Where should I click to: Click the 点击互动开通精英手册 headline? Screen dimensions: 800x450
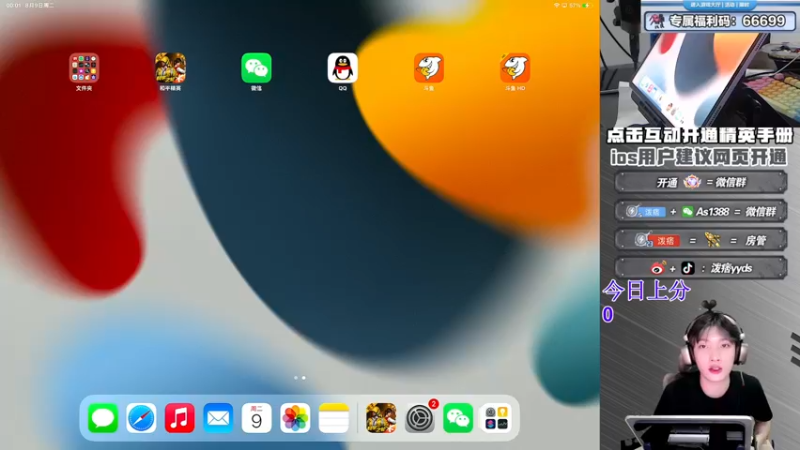(x=699, y=136)
